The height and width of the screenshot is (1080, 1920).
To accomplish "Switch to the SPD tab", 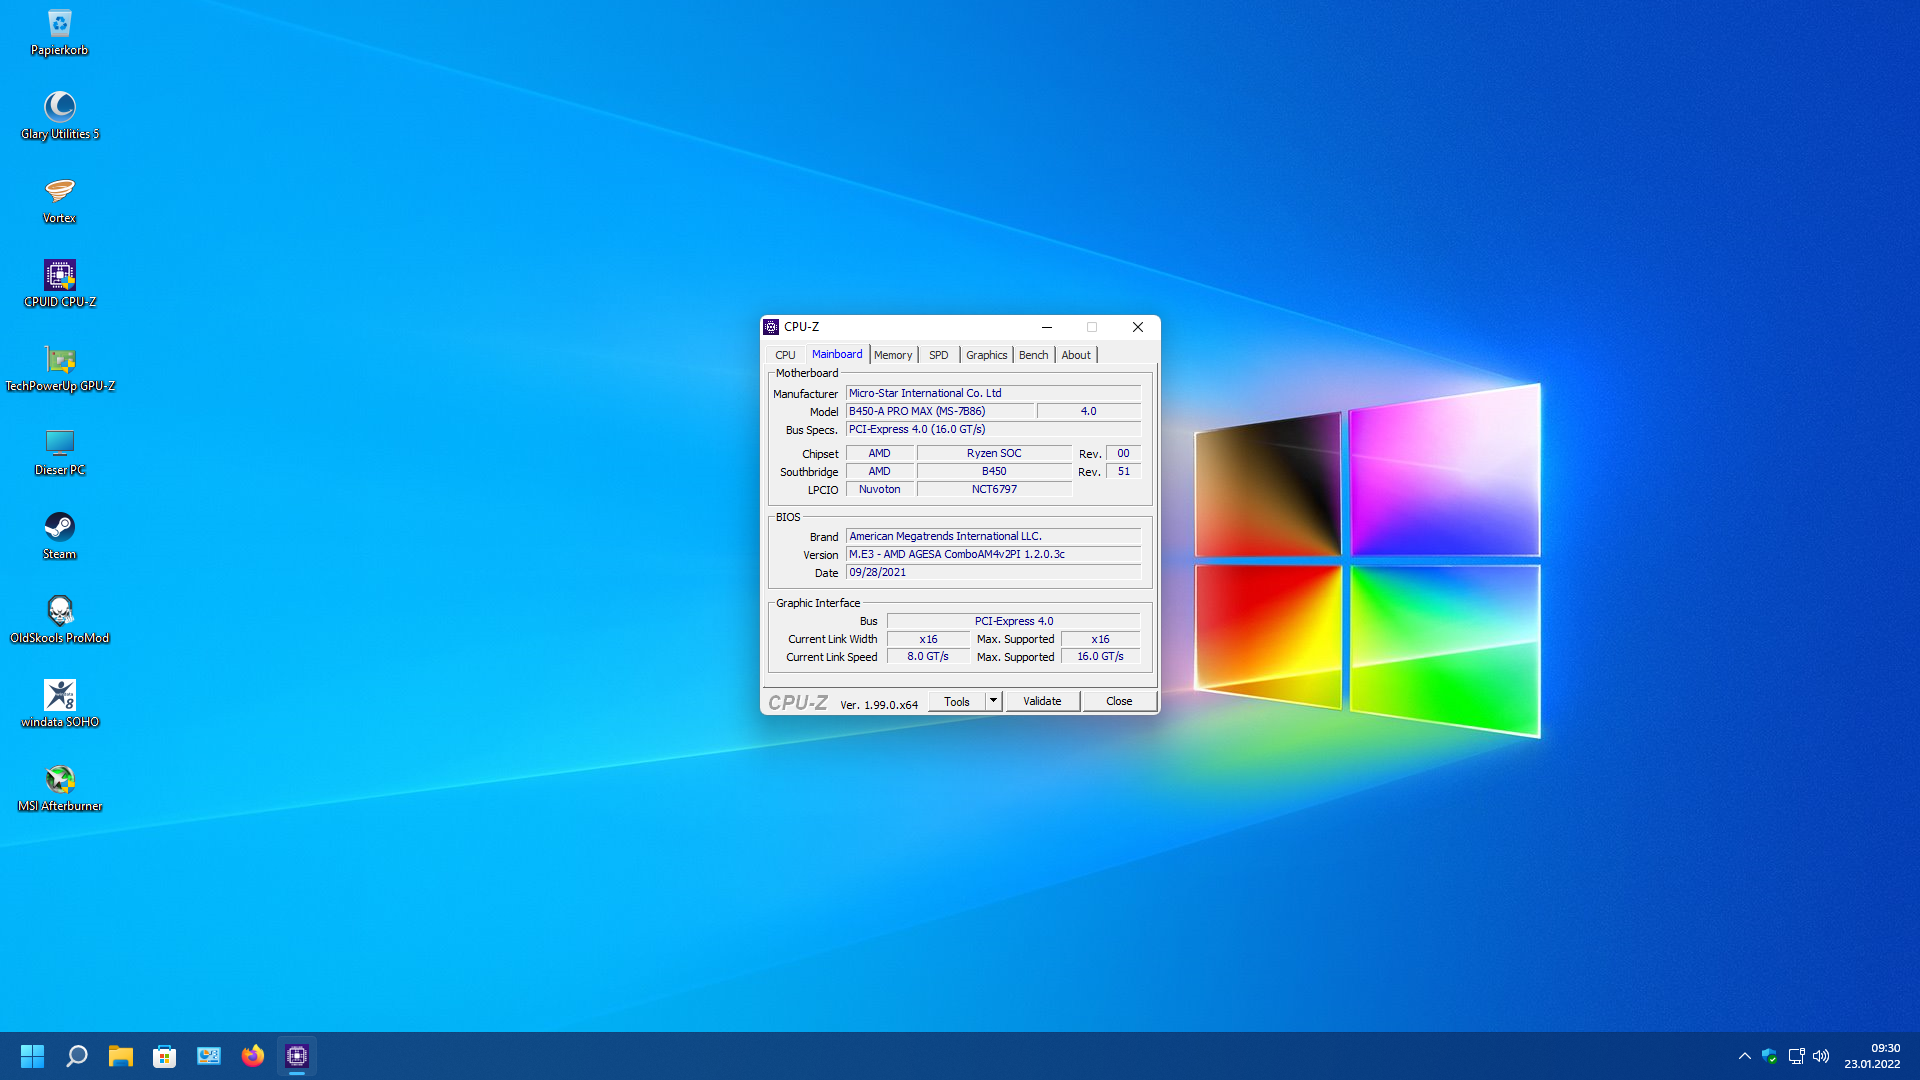I will 938,355.
